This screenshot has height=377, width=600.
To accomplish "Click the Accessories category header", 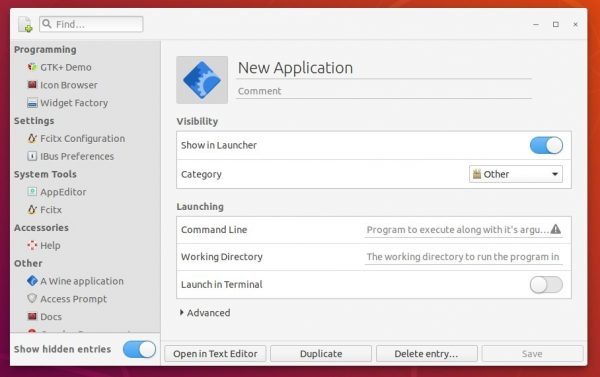I will point(41,228).
